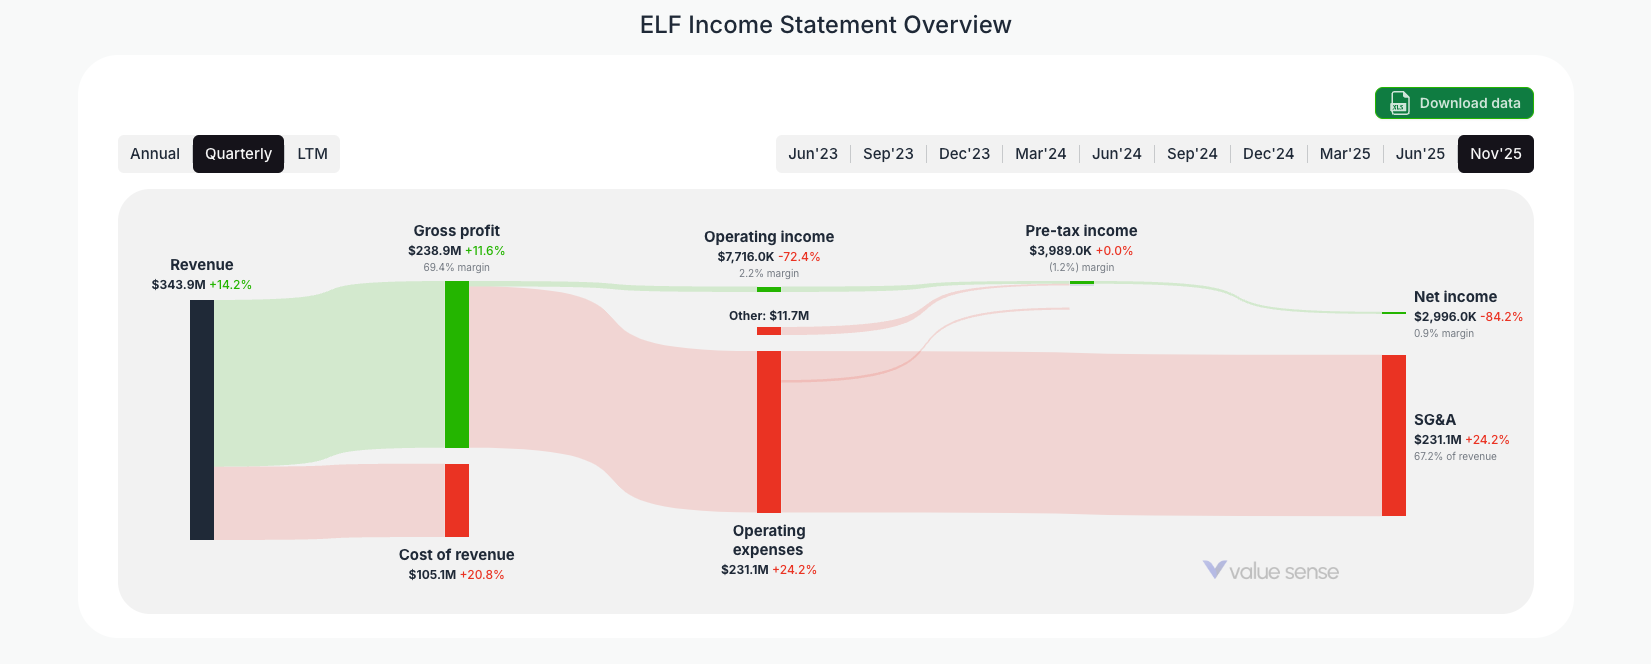
Task: Choose the Jun'25 quarter
Action: pos(1420,153)
